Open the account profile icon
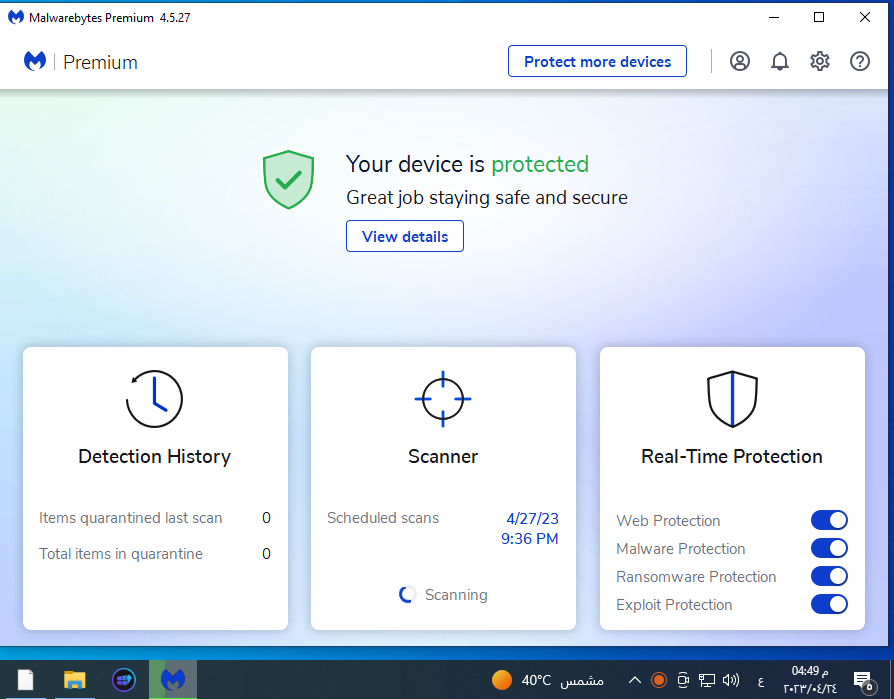Image resolution: width=894 pixels, height=699 pixels. [x=739, y=61]
